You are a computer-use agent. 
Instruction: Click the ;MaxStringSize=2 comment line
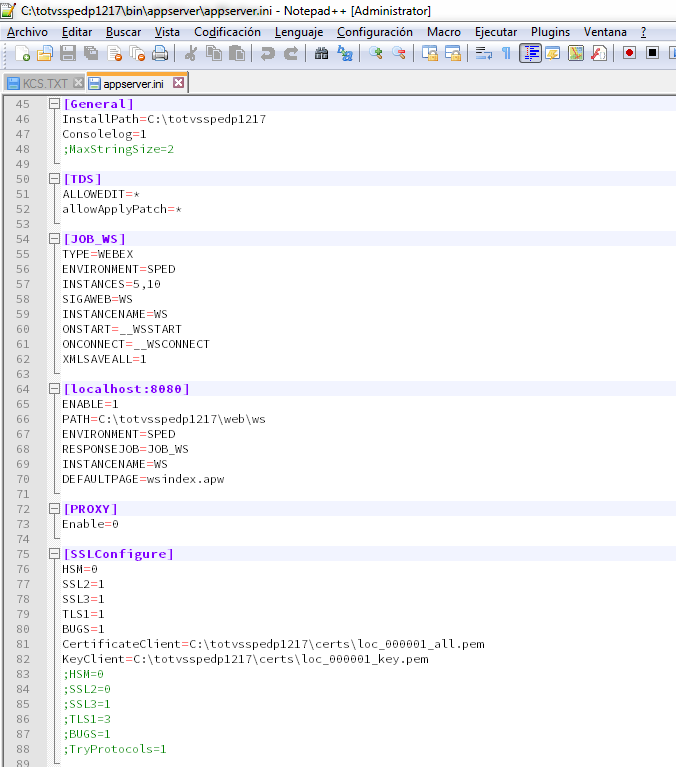click(118, 149)
